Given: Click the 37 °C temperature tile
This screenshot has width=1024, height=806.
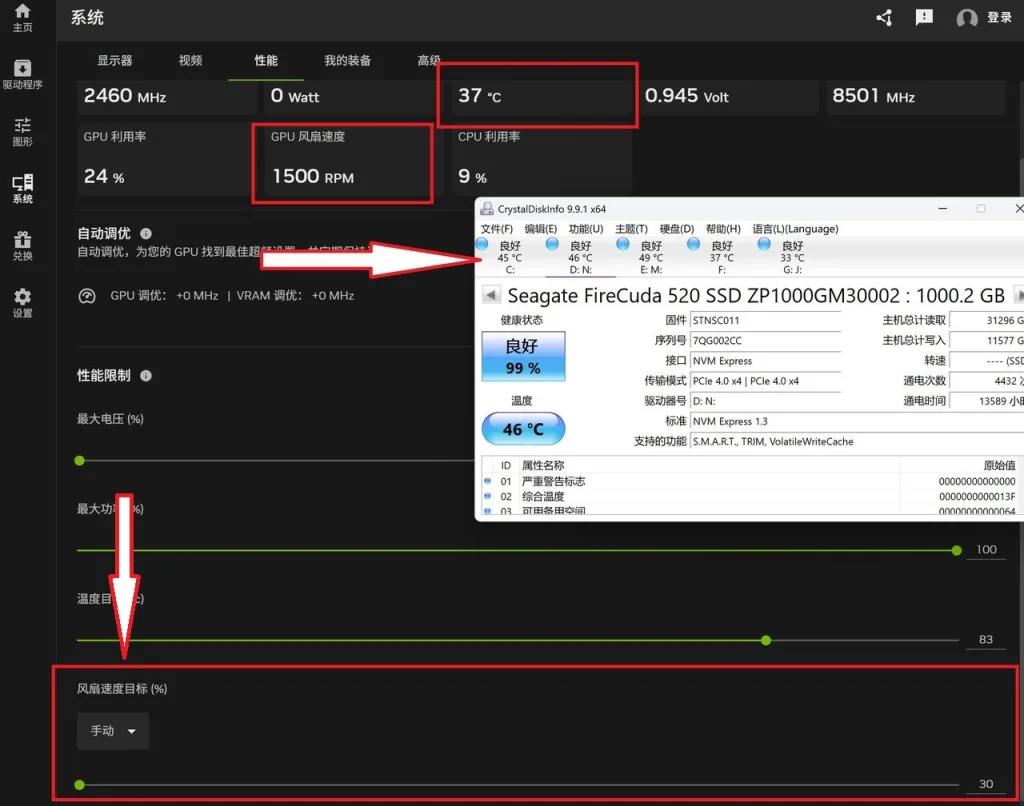Looking at the screenshot, I should tap(541, 97).
